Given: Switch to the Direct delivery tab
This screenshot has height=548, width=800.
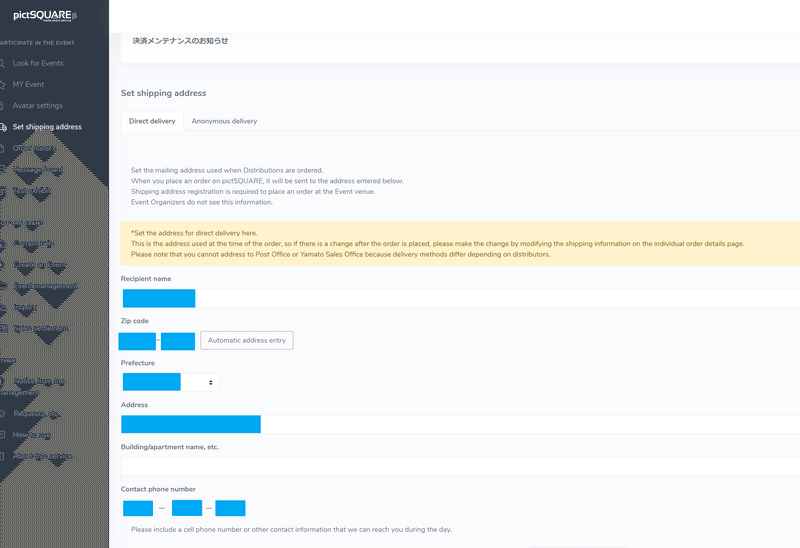Looking at the screenshot, I should 152,121.
